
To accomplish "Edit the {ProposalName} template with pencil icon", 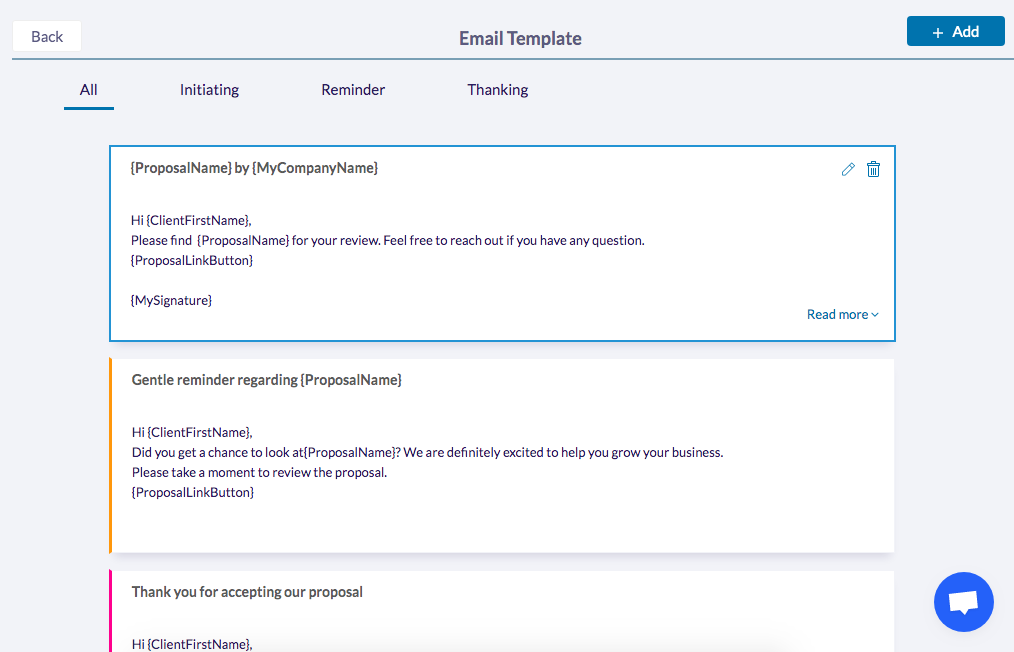I will click(x=848, y=169).
